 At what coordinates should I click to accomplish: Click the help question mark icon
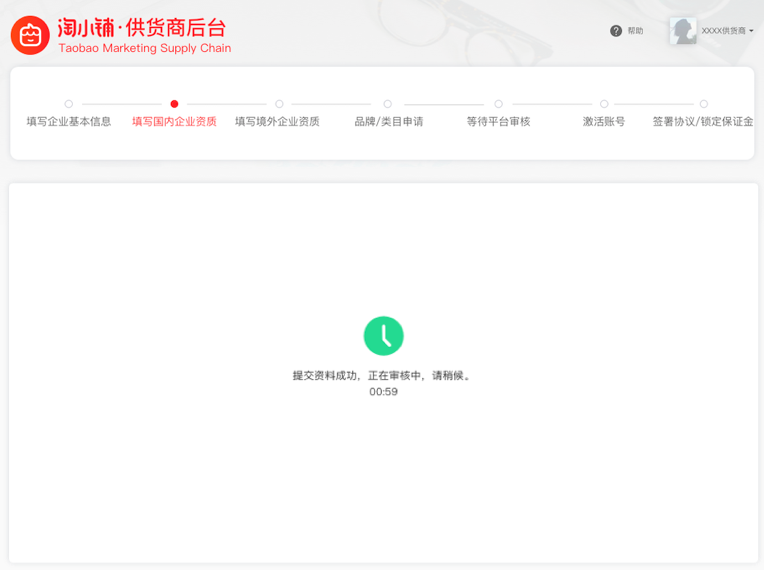coord(616,31)
